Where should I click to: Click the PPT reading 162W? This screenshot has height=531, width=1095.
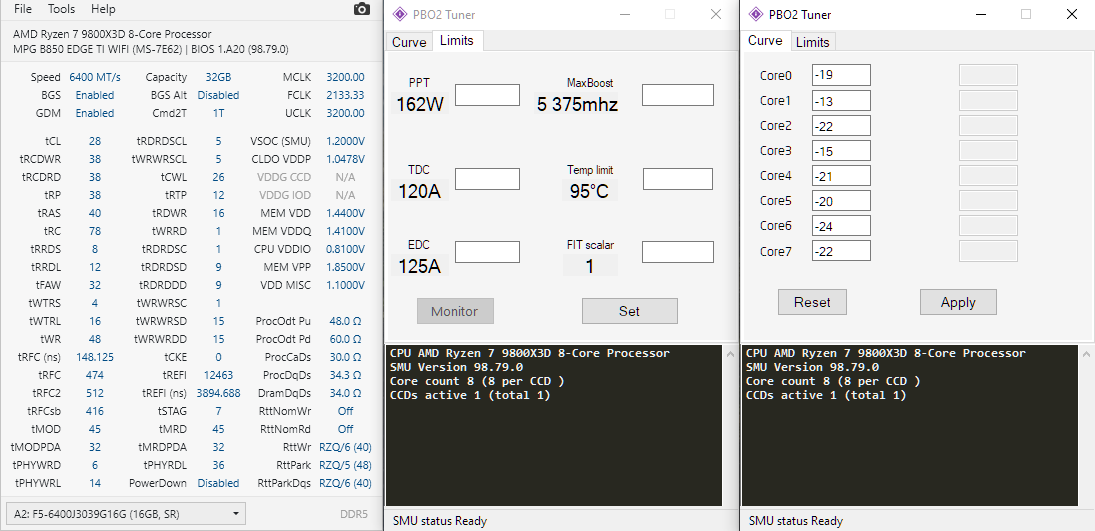[x=420, y=105]
